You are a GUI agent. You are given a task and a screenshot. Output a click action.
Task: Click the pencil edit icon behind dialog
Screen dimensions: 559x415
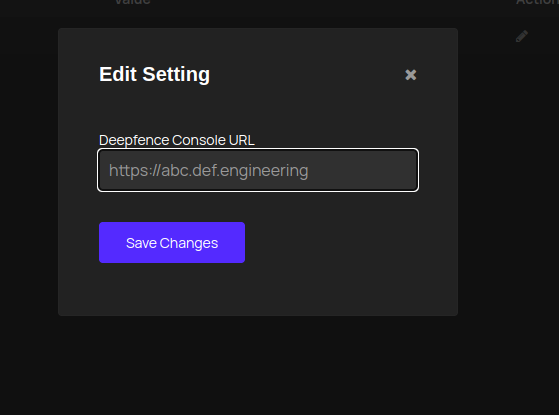pos(522,36)
